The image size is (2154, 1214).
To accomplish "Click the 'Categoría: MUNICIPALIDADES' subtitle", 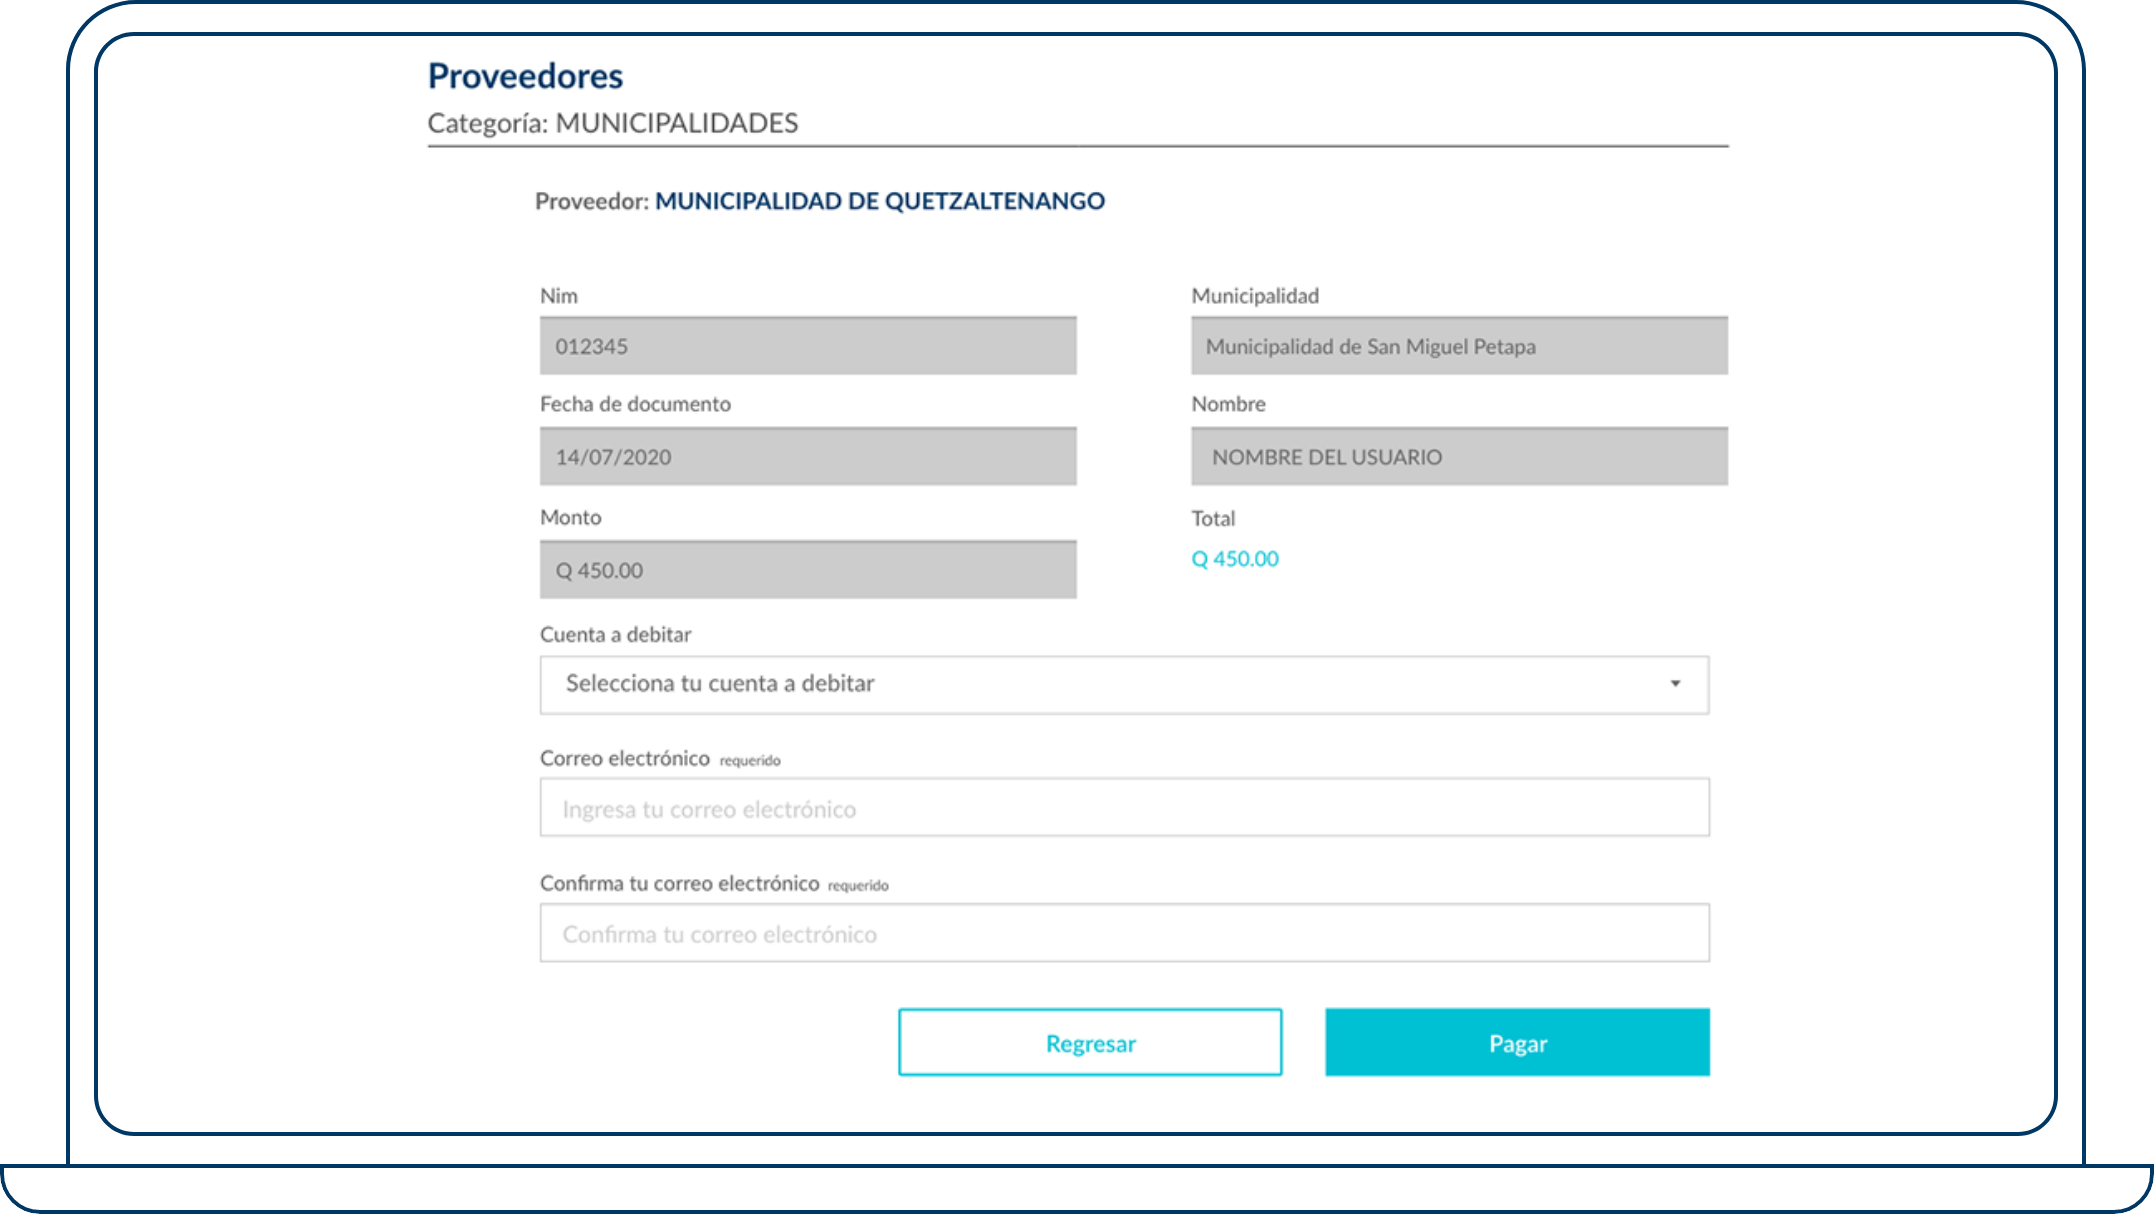I will tap(612, 123).
